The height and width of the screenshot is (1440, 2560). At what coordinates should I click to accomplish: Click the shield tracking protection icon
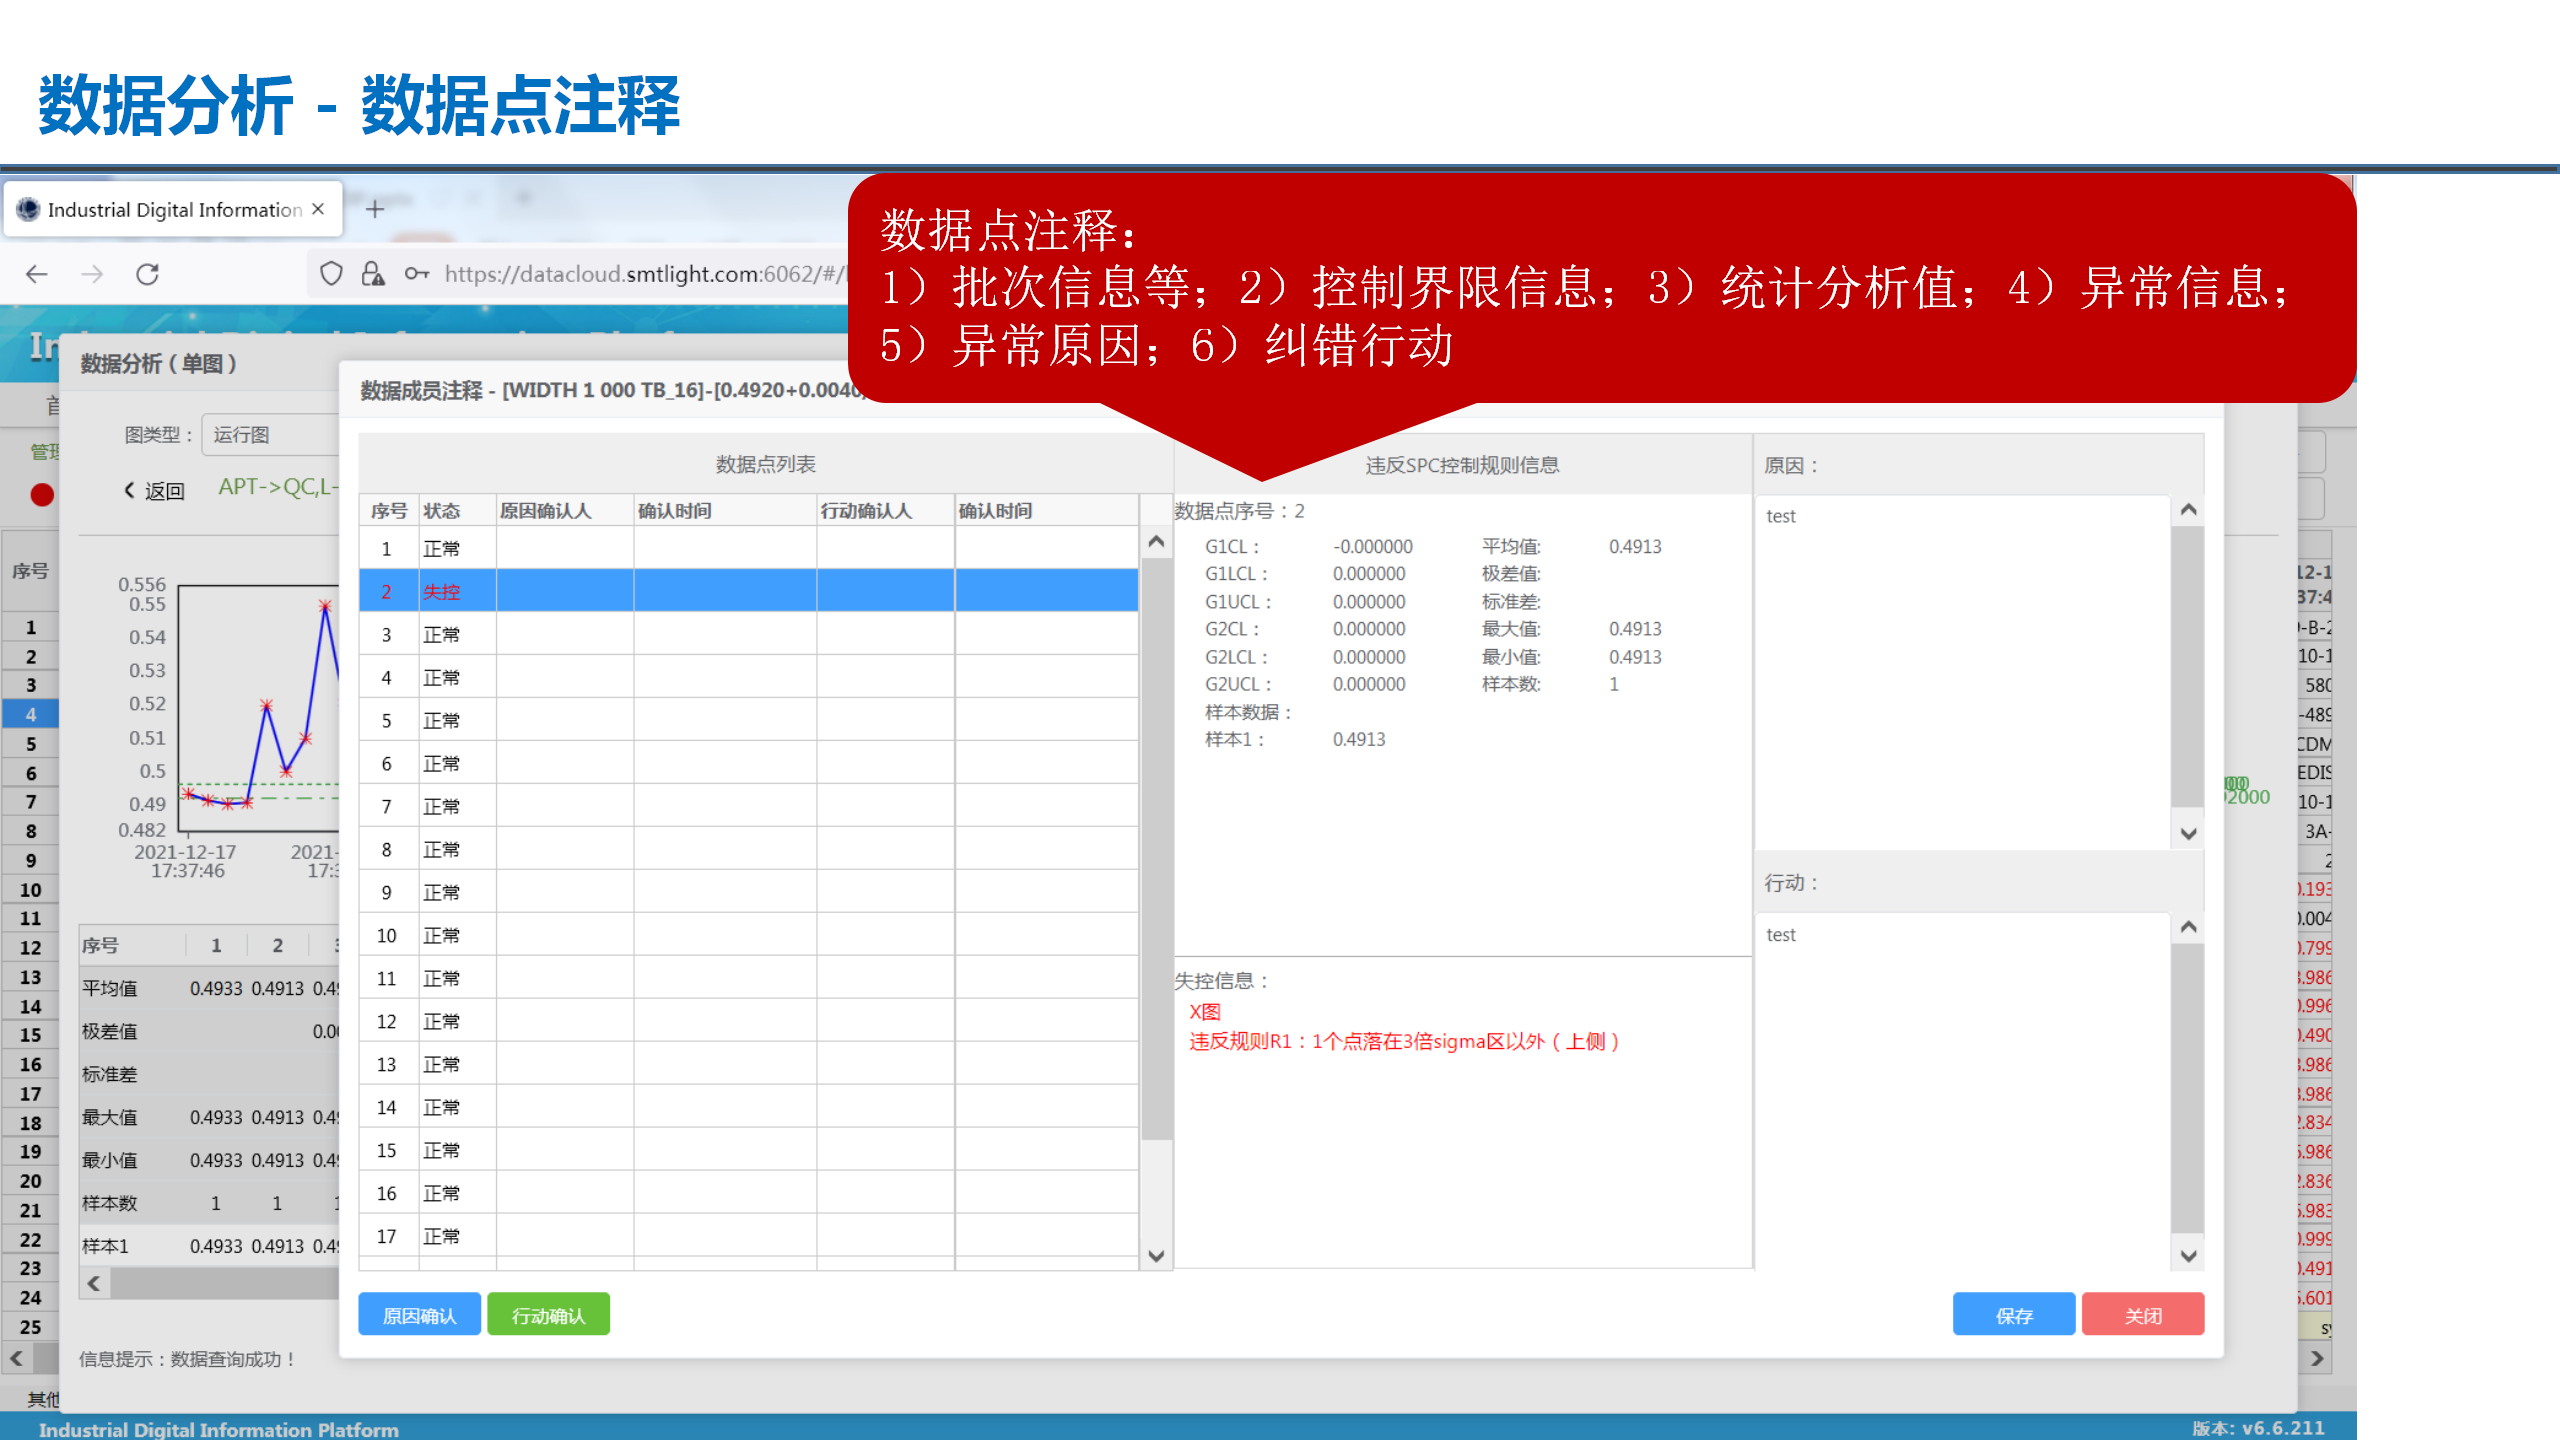tap(331, 274)
